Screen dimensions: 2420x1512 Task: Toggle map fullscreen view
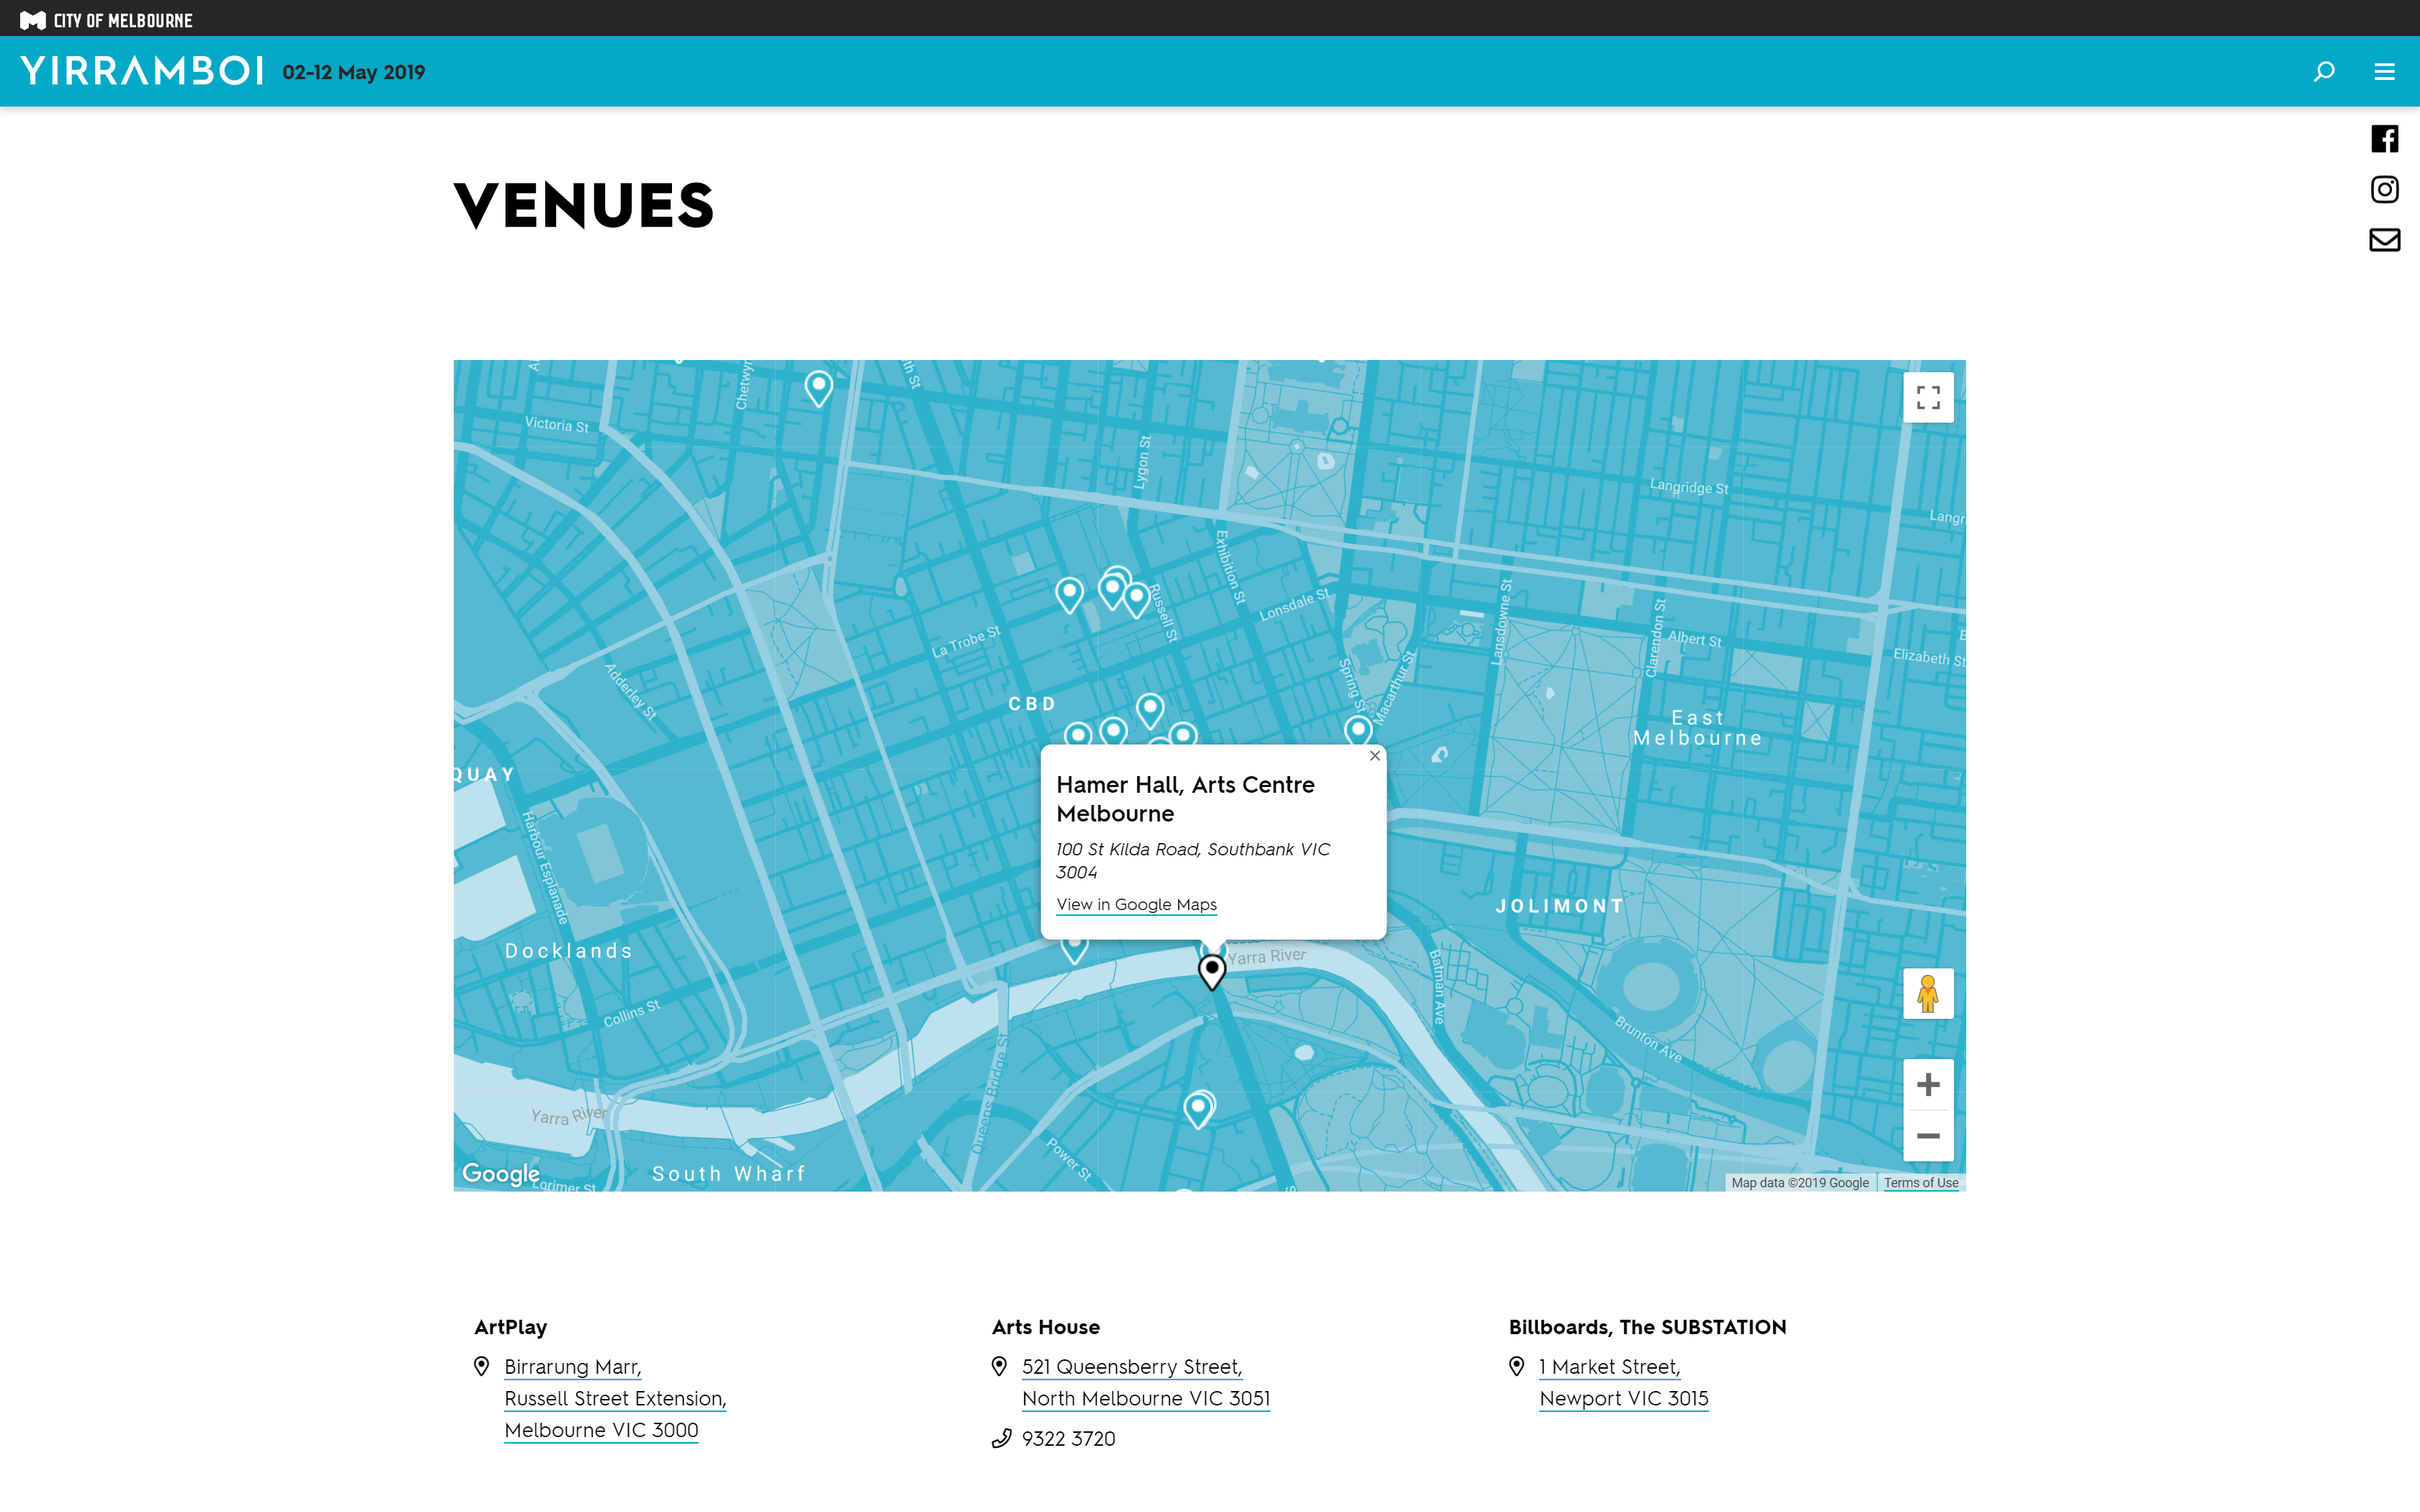pyautogui.click(x=1928, y=397)
